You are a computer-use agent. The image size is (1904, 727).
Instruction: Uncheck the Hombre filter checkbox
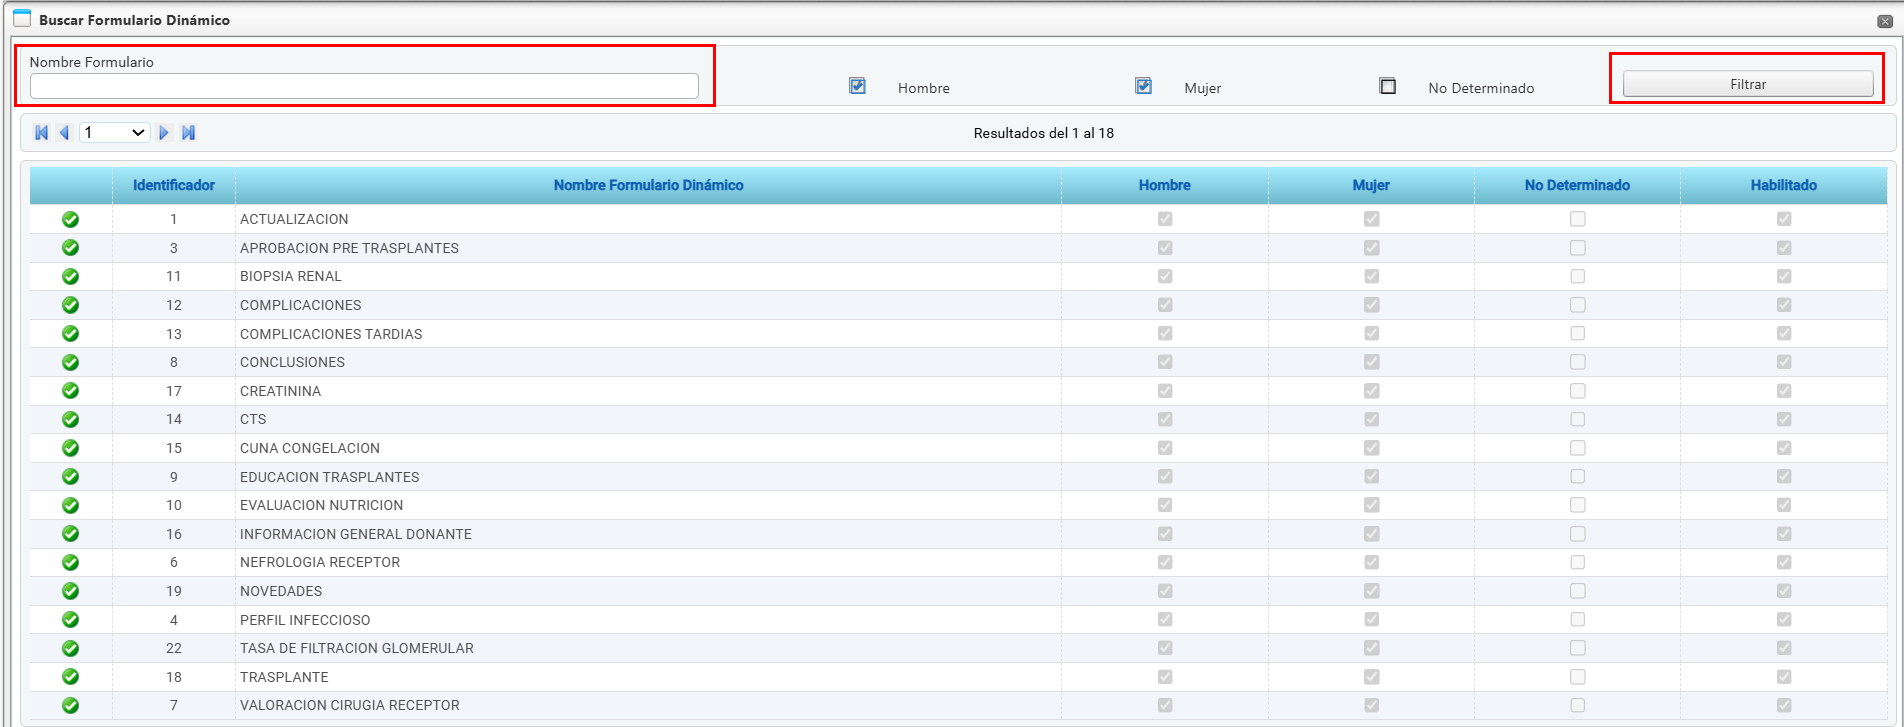pos(857,86)
